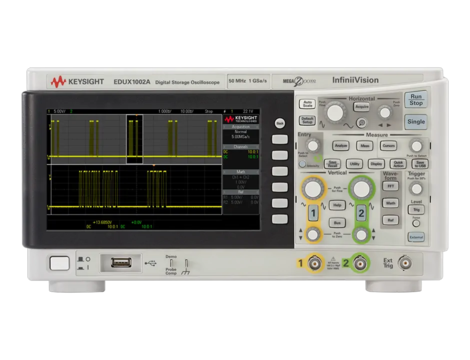Viewport: 470px width, 360px height.
Task: Push the channel 2 vertical position knob
Action: [361, 235]
